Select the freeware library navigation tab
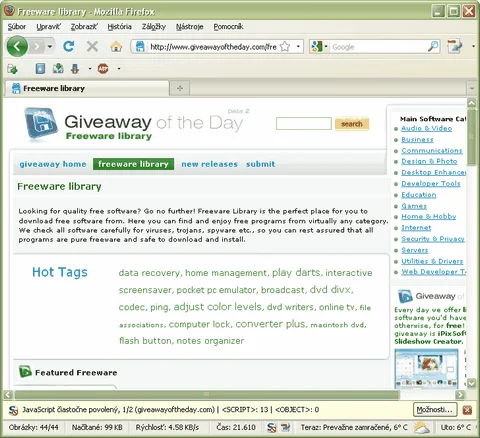The height and width of the screenshot is (438, 480). [133, 164]
